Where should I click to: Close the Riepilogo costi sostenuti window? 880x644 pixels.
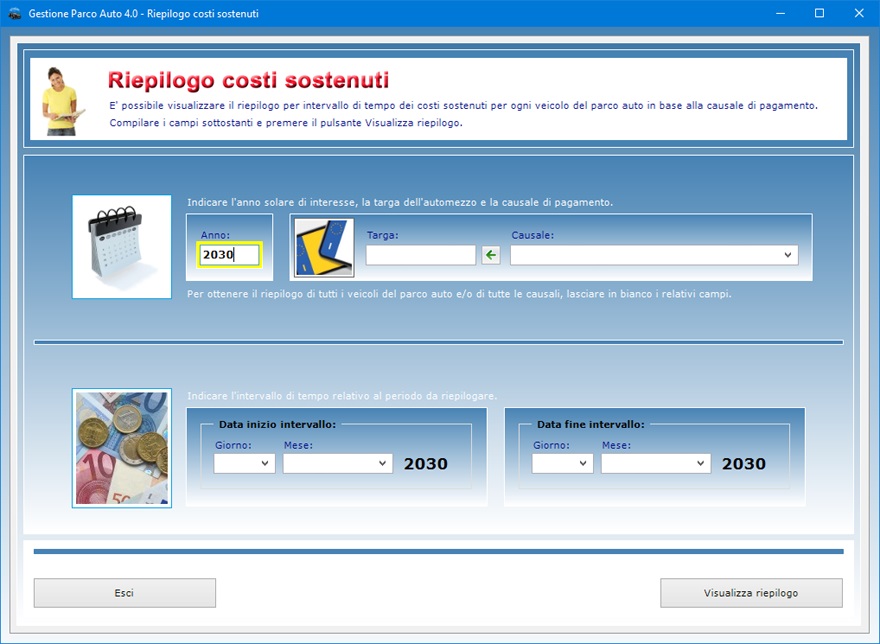click(859, 13)
